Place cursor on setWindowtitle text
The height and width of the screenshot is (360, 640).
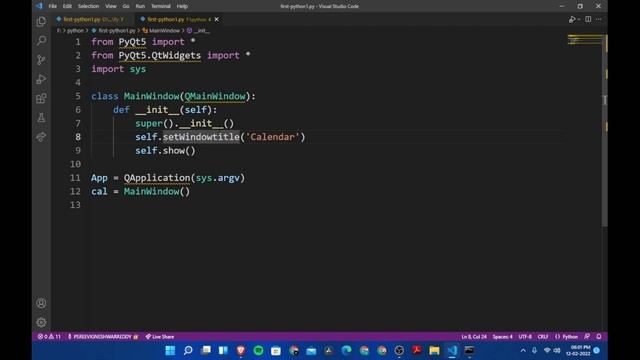(201, 137)
